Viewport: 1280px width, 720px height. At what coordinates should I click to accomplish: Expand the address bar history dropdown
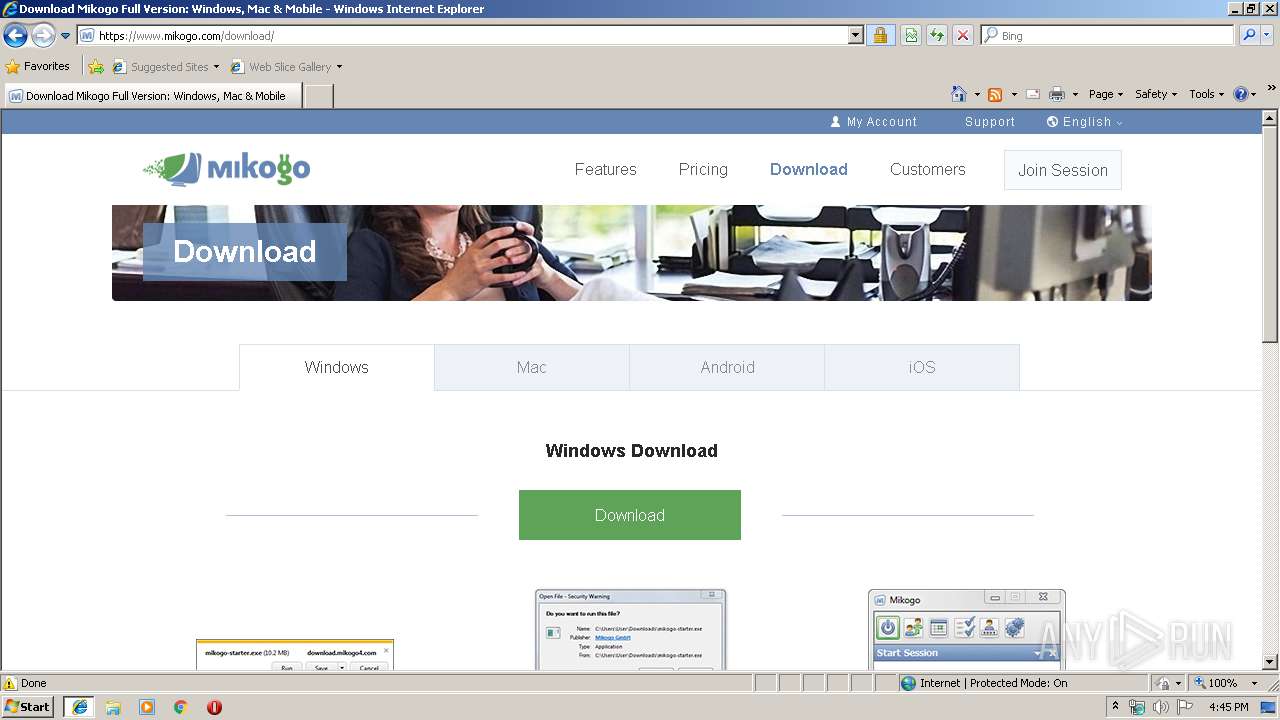point(855,36)
